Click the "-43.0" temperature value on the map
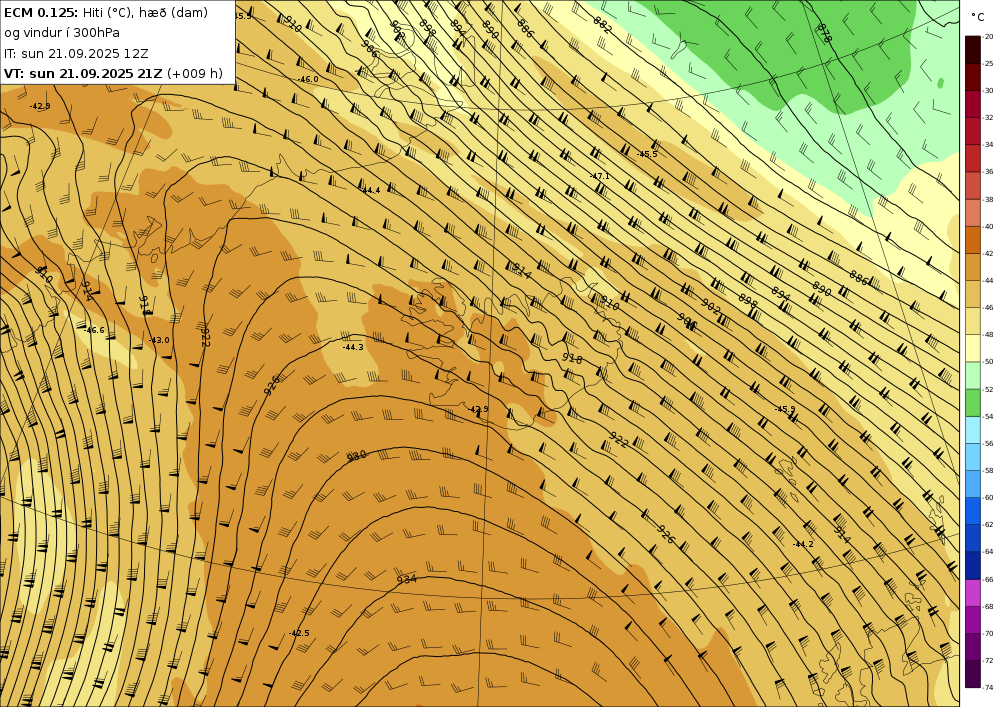Viewport: 1000px width, 707px height. pos(159,340)
